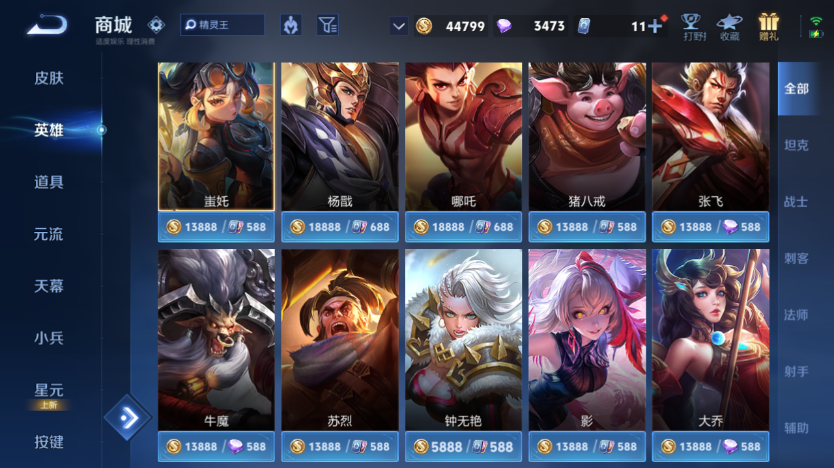This screenshot has width=834, height=468.
Task: Tap the plus icon to add vouchers
Action: pyautogui.click(x=655, y=26)
